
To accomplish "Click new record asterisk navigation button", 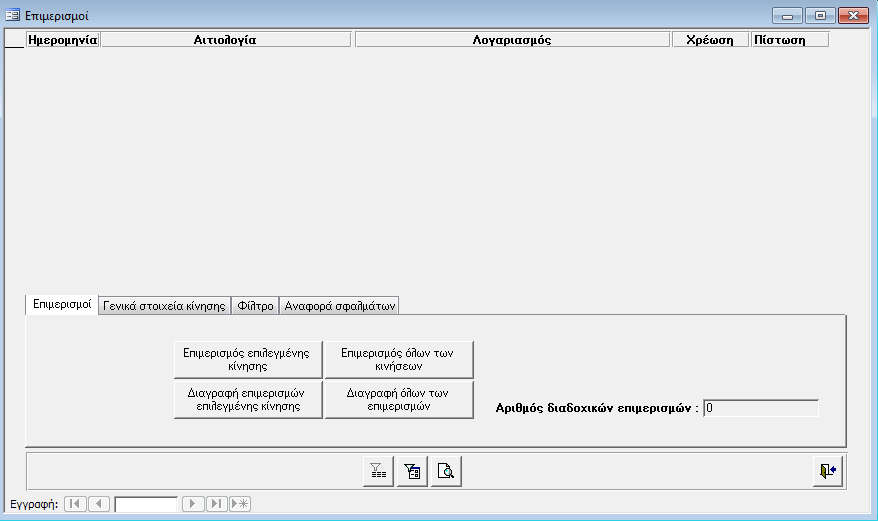I will (240, 504).
